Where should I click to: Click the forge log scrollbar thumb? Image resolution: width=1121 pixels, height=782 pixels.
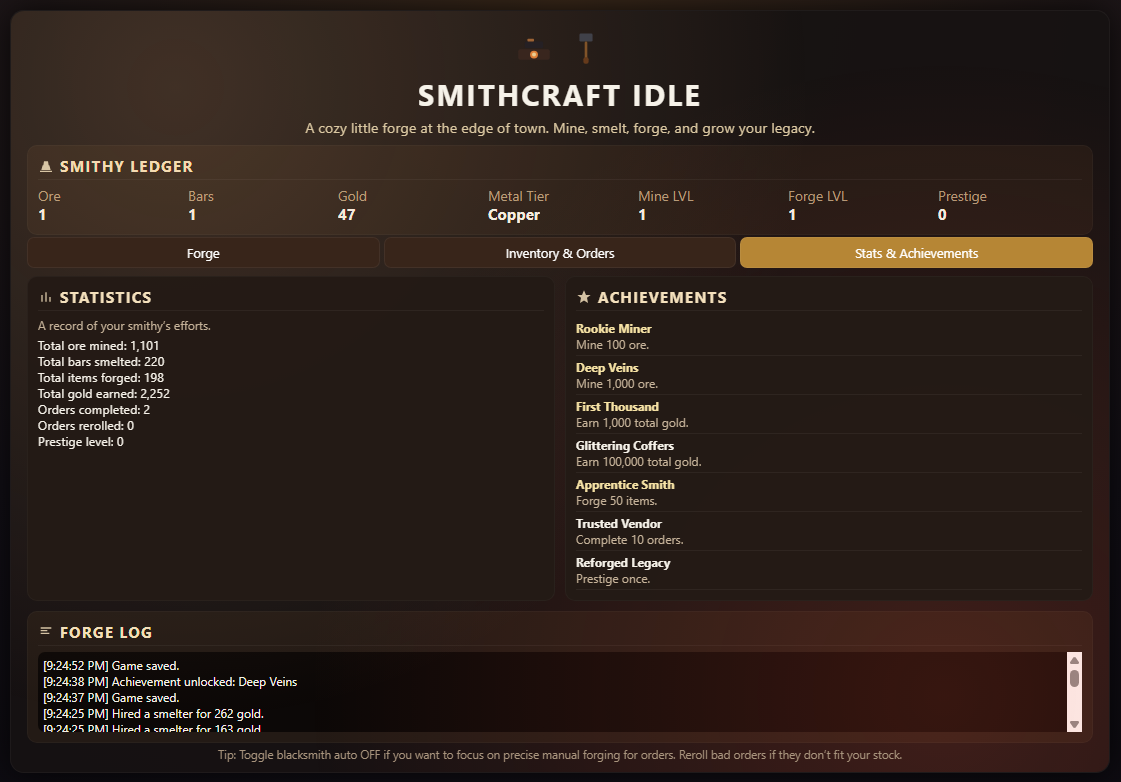click(1075, 678)
